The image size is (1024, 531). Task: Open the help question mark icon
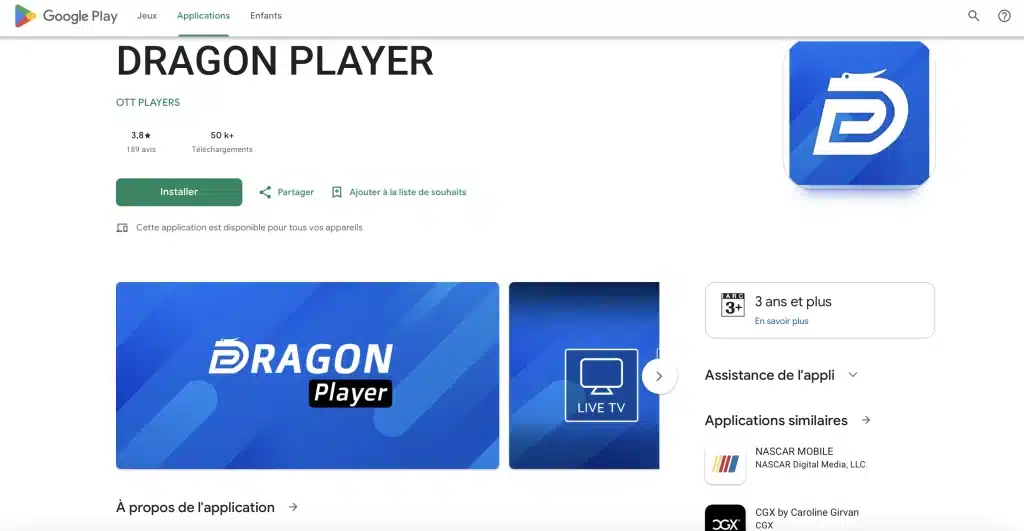pyautogui.click(x=1004, y=16)
